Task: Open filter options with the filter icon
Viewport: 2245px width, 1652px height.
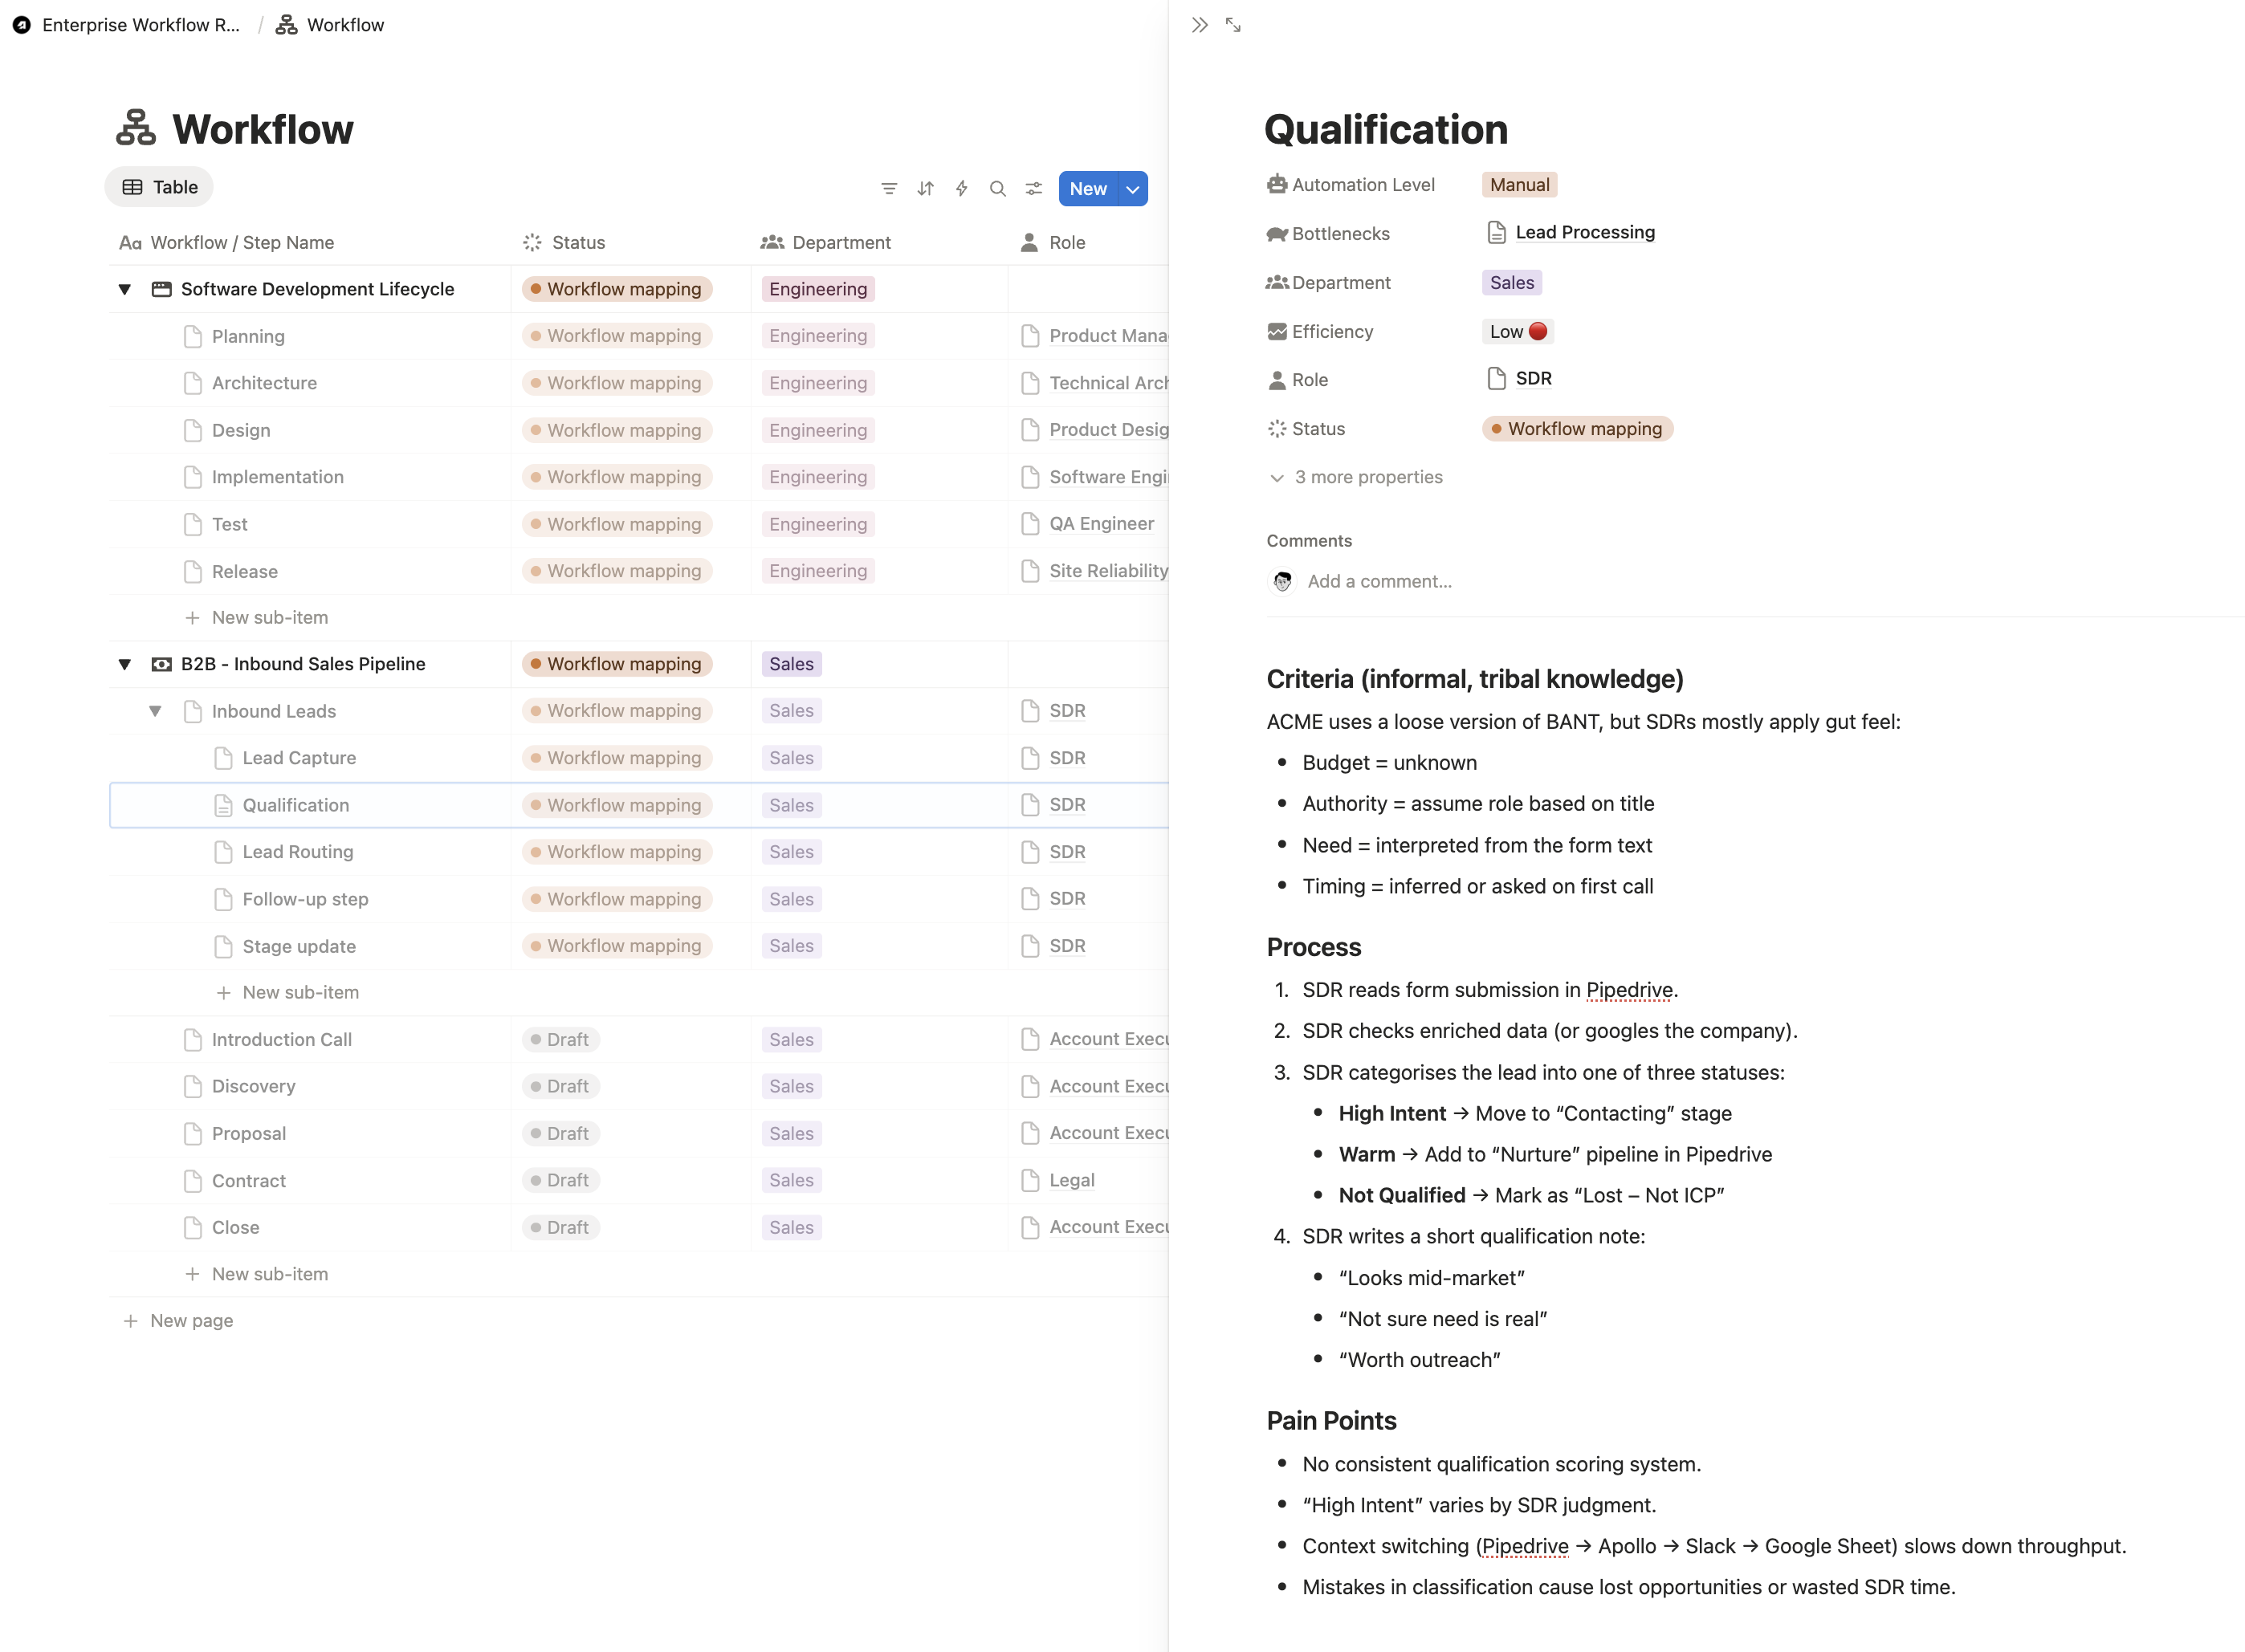Action: coord(889,188)
